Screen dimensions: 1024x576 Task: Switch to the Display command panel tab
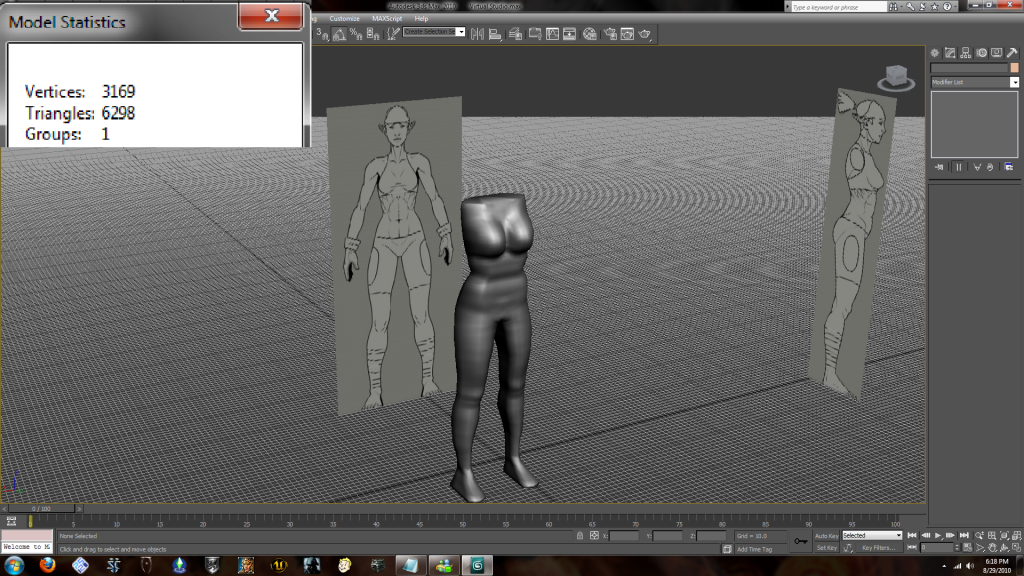pyautogui.click(x=997, y=53)
